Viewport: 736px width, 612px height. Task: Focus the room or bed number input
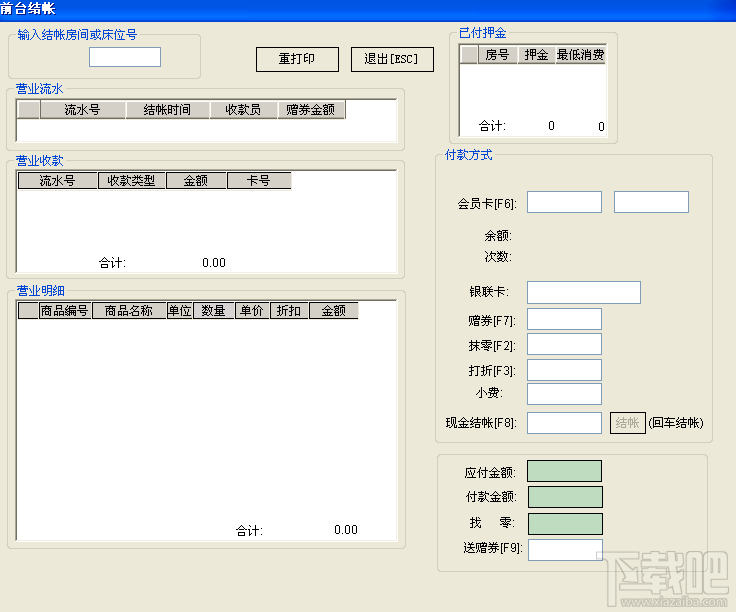click(x=125, y=57)
